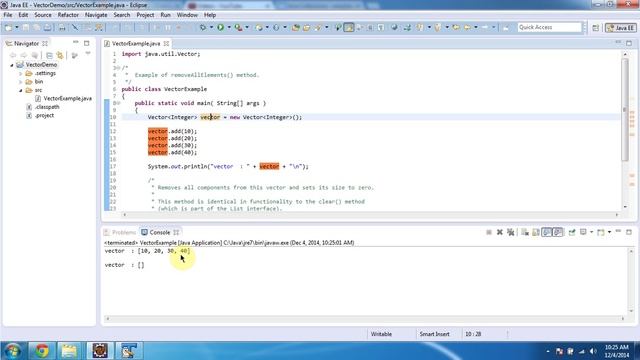Collapse the src folder
The height and width of the screenshot is (360, 640).
(x=20, y=90)
